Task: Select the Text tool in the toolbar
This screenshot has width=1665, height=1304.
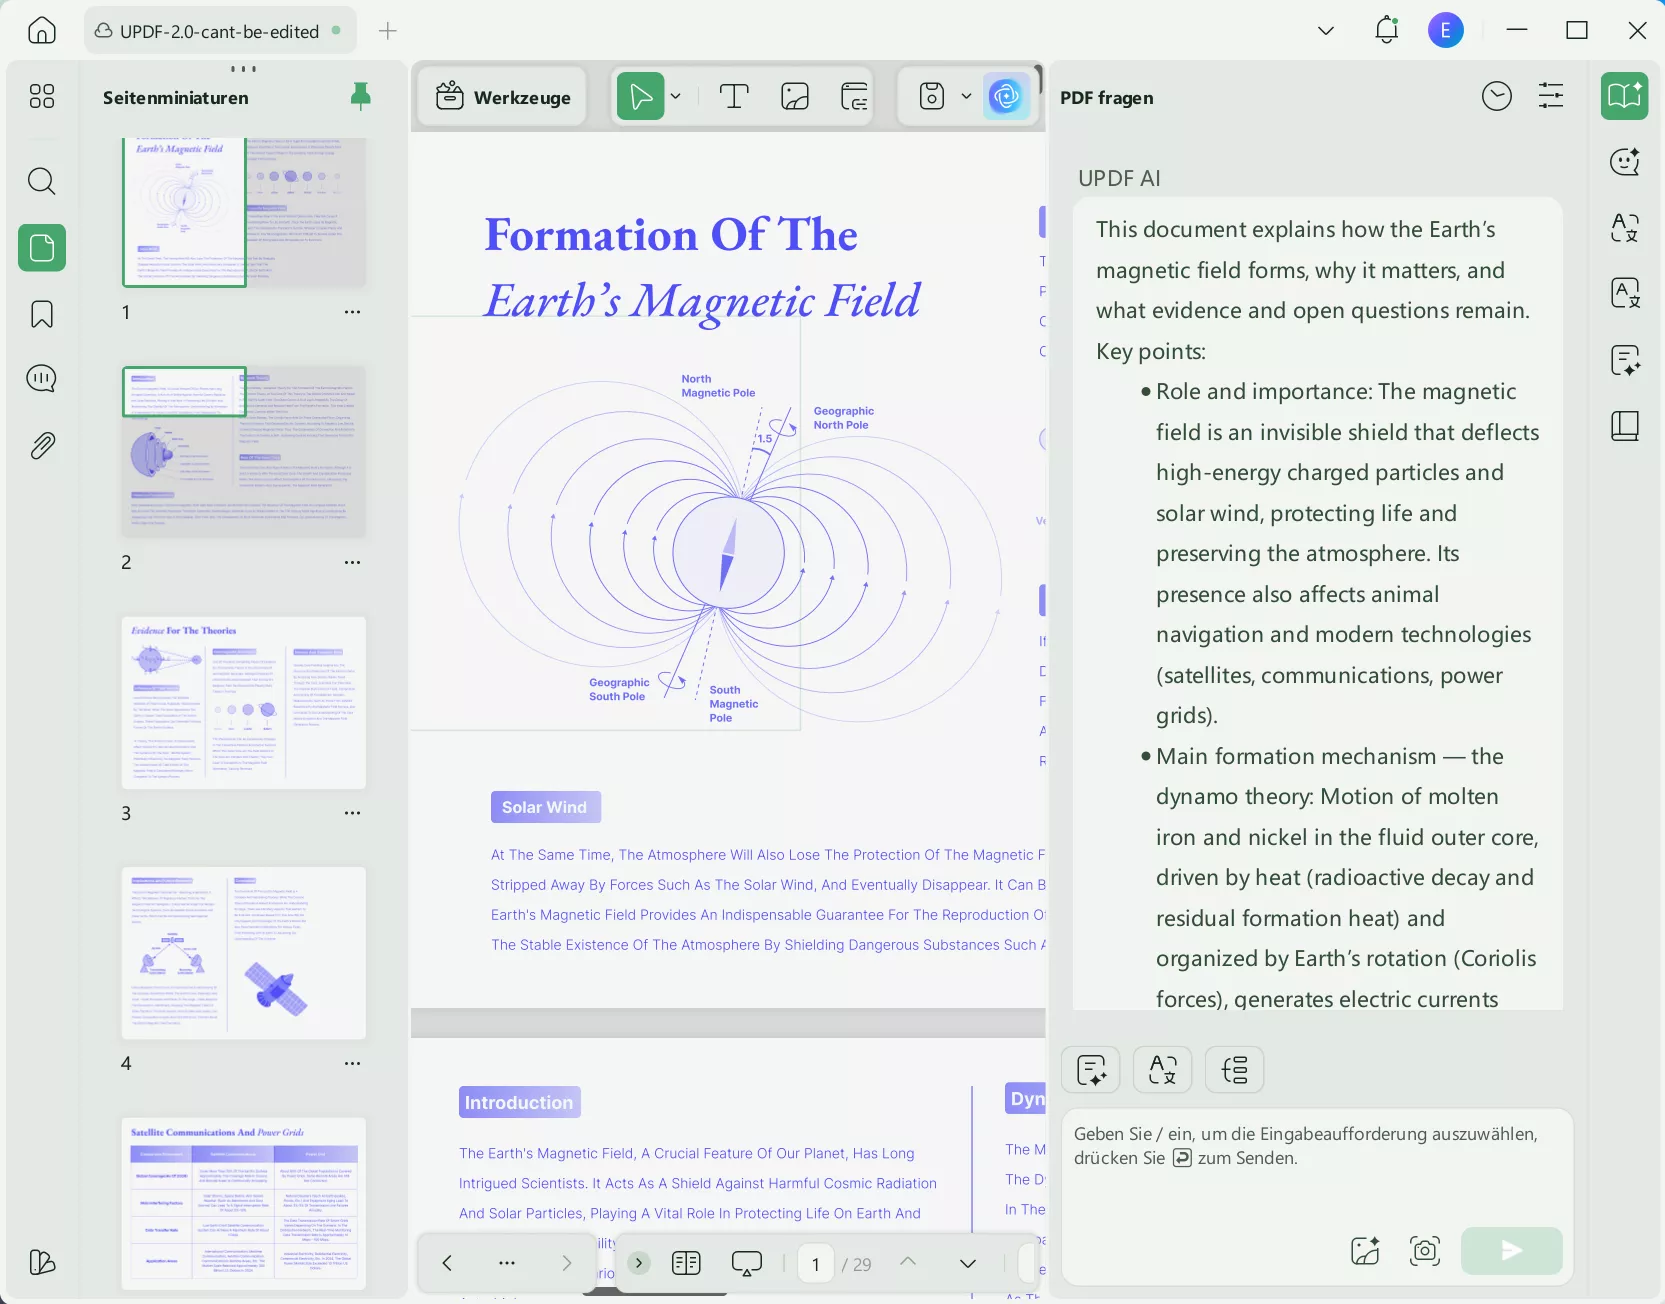Action: coord(734,96)
